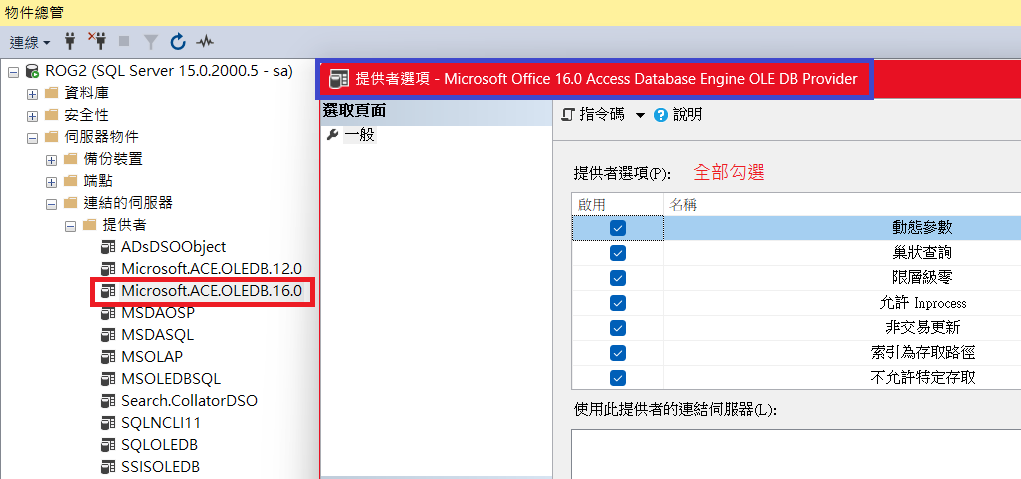
Task: Click the 伺服器物件 folder icon
Action: pyautogui.click(x=52, y=137)
